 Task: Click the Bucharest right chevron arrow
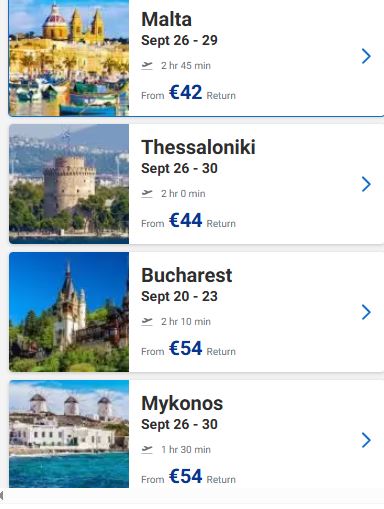(x=366, y=312)
